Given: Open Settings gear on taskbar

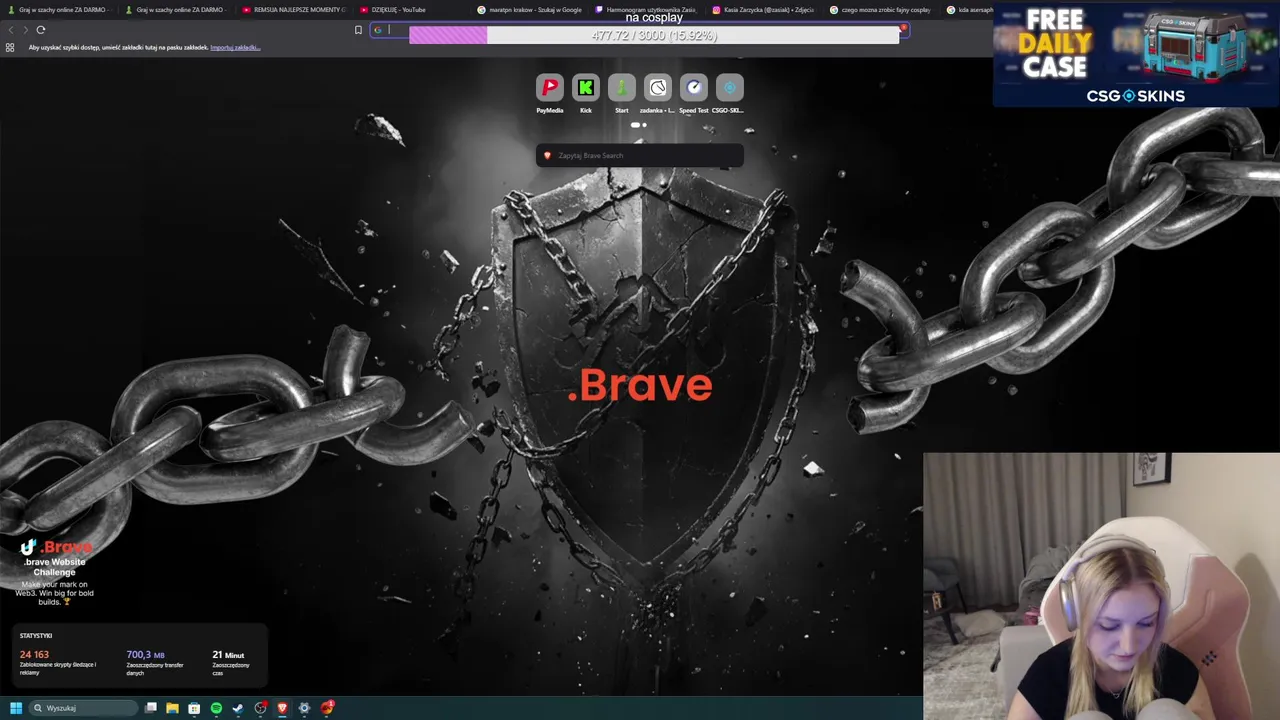Looking at the screenshot, I should 304,708.
